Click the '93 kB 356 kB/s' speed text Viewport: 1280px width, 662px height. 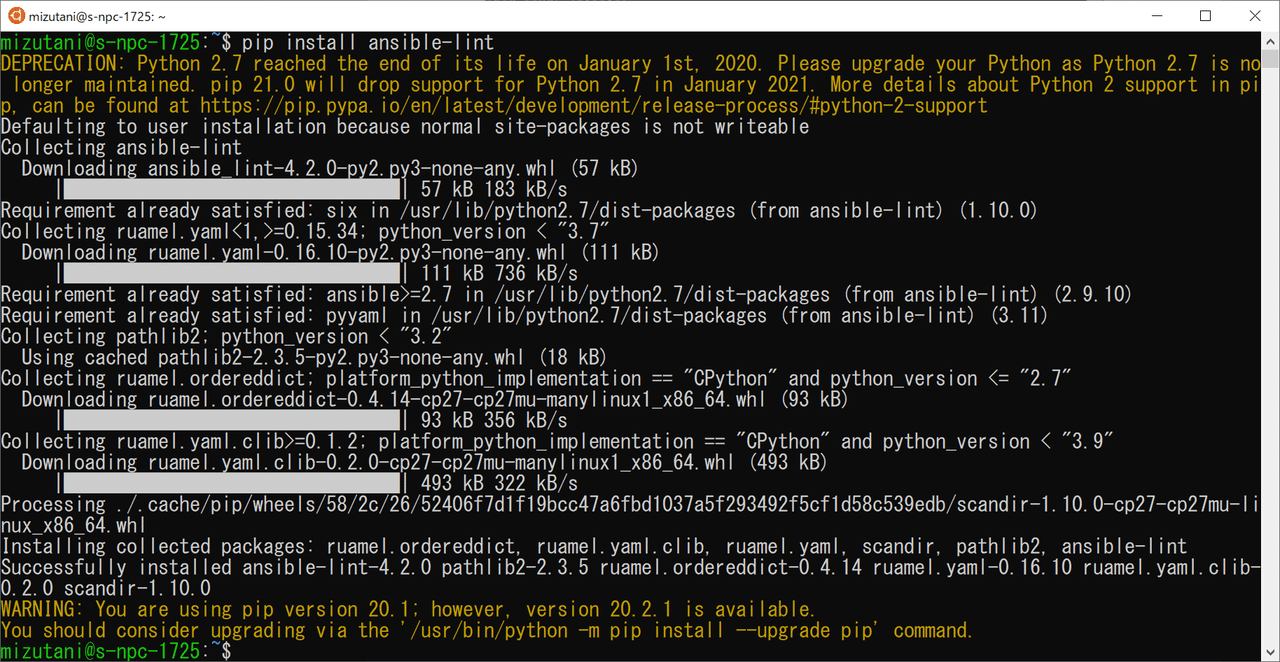(x=494, y=421)
